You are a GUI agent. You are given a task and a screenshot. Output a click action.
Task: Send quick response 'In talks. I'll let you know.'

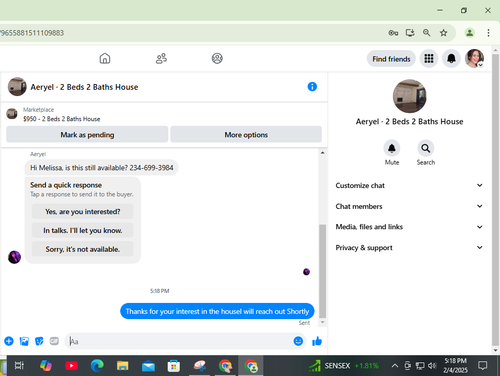(82, 230)
